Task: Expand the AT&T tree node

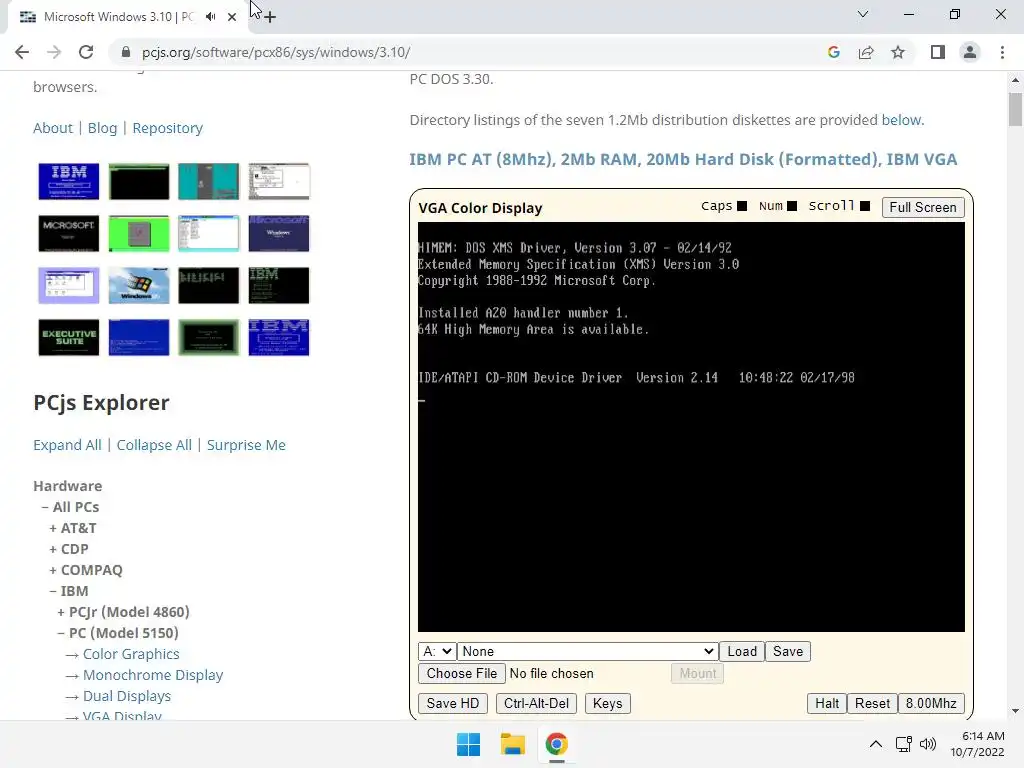Action: 73,528
